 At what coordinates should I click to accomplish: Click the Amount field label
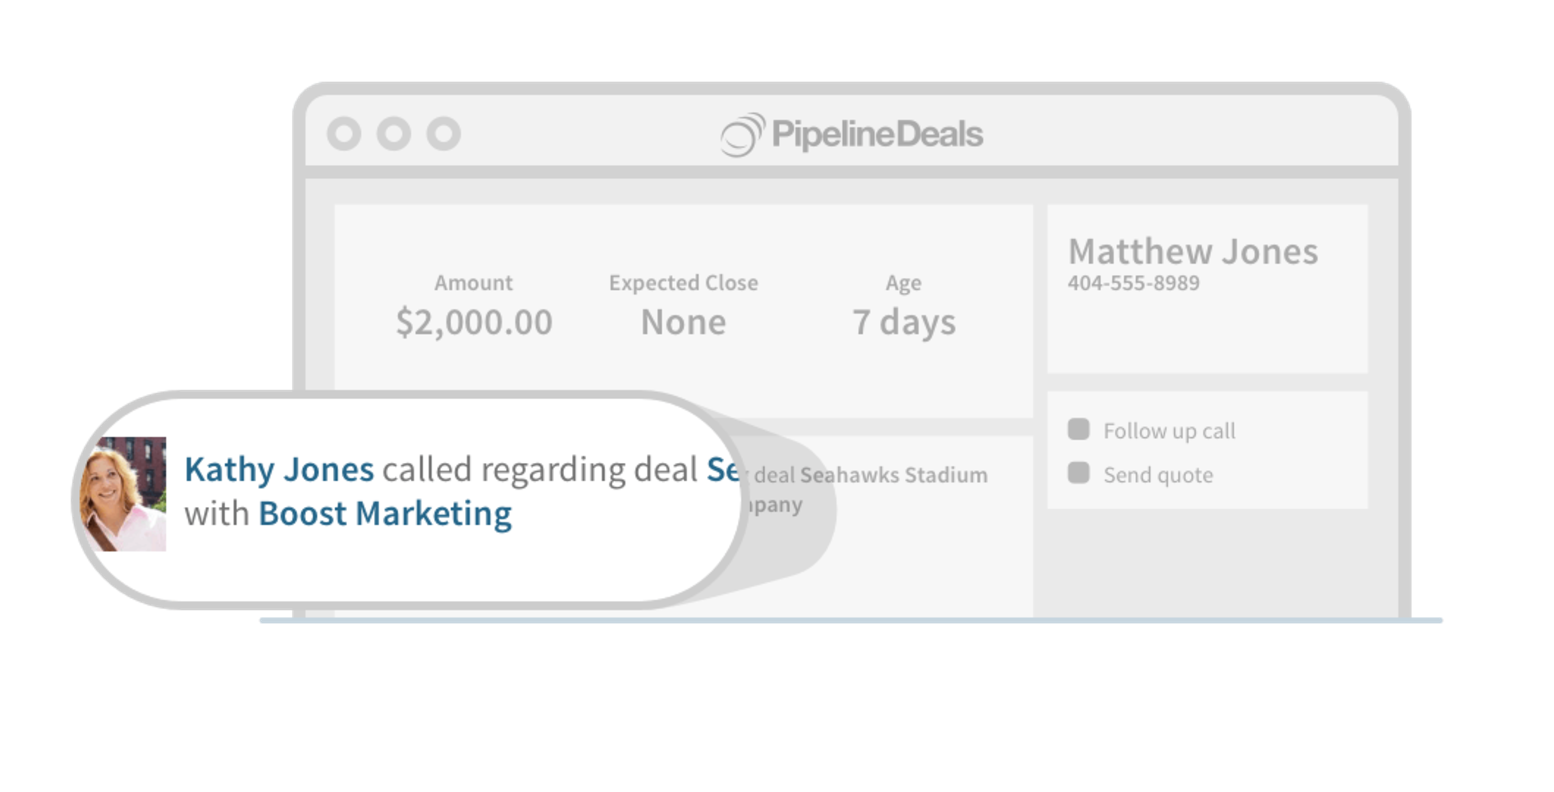tap(474, 283)
